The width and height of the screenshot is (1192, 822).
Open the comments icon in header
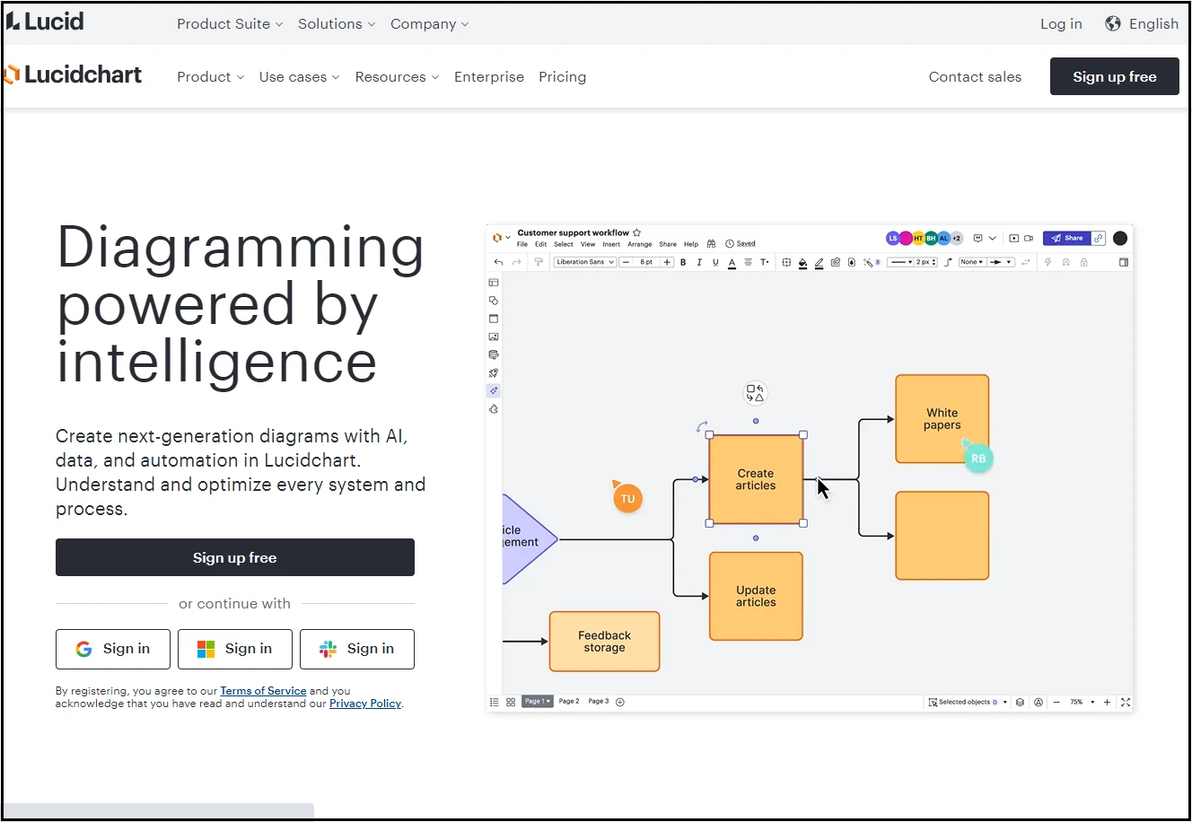click(978, 238)
